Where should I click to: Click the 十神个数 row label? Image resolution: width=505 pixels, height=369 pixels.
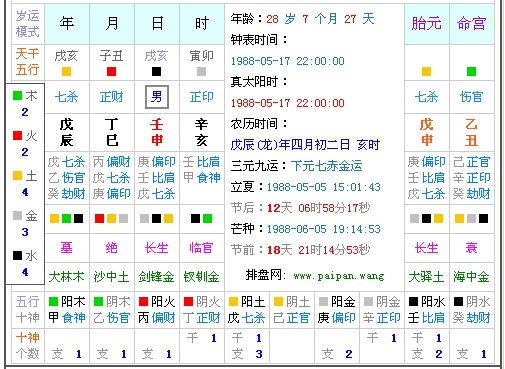coord(28,346)
